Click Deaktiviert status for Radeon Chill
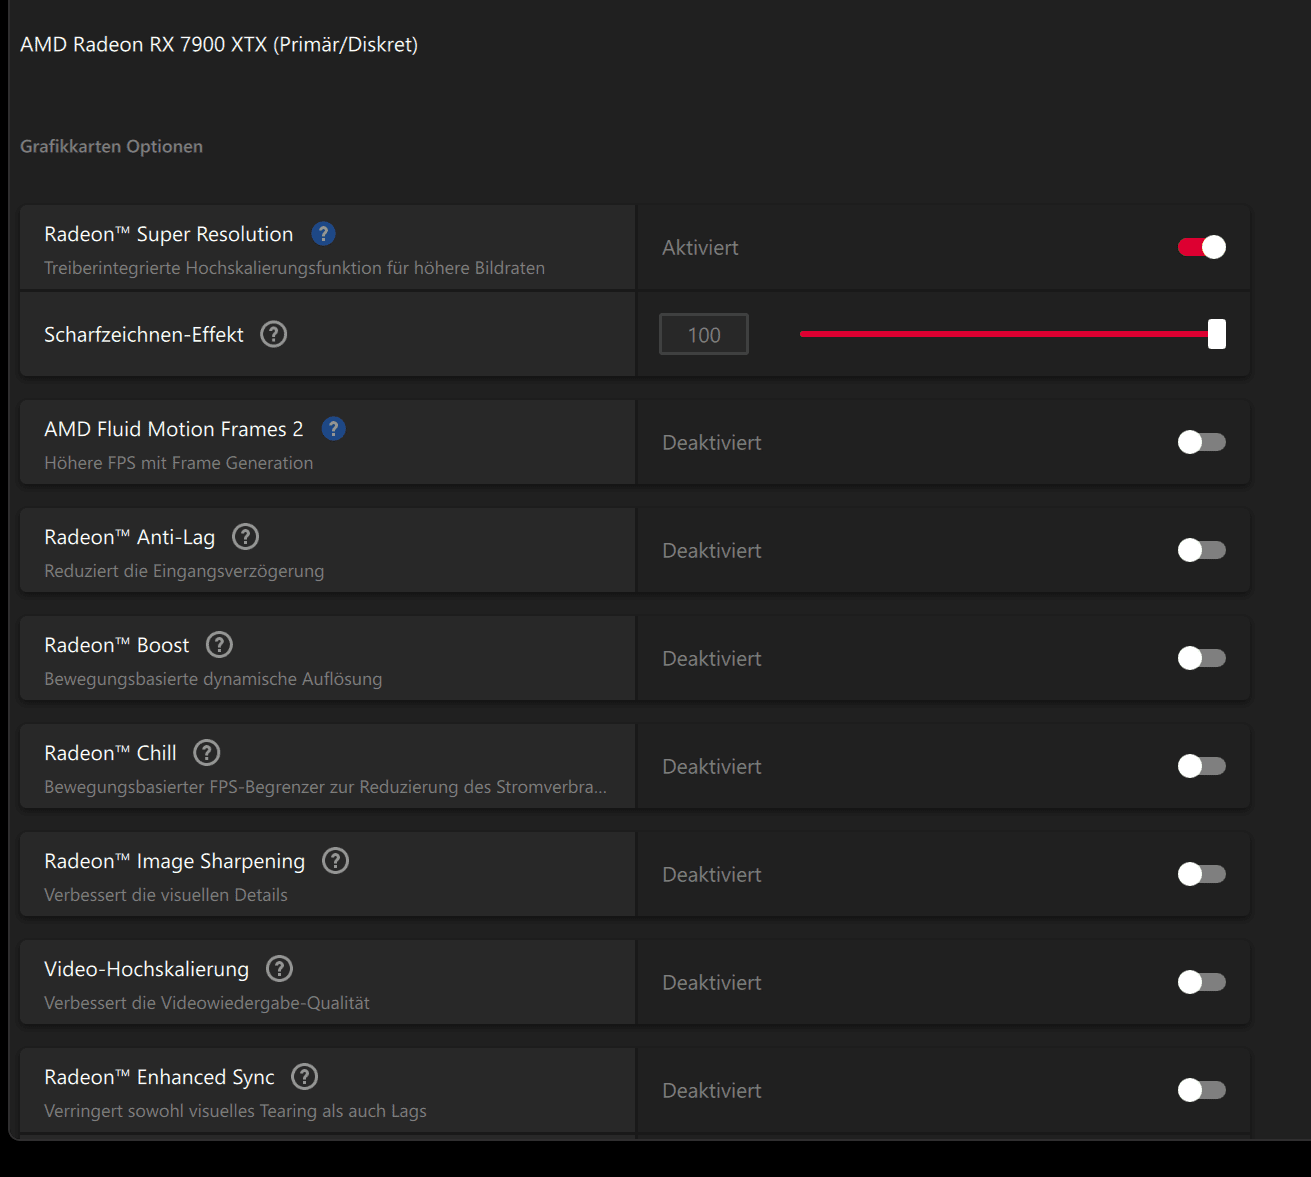This screenshot has height=1177, width=1311. (x=712, y=767)
